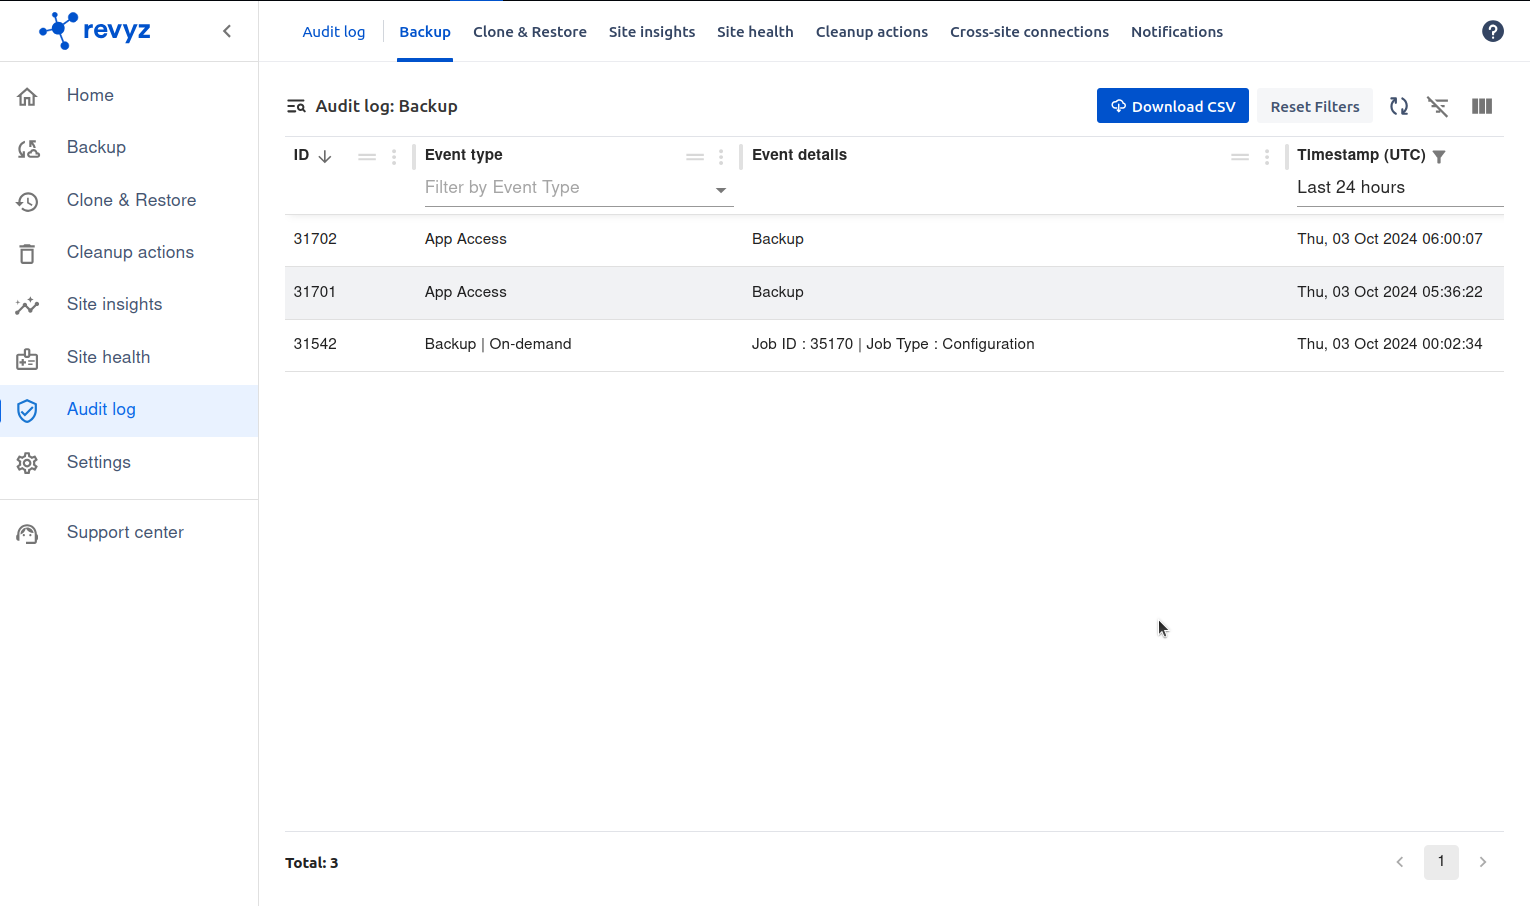Click the Audit log shield icon
The image size is (1530, 908).
(27, 410)
